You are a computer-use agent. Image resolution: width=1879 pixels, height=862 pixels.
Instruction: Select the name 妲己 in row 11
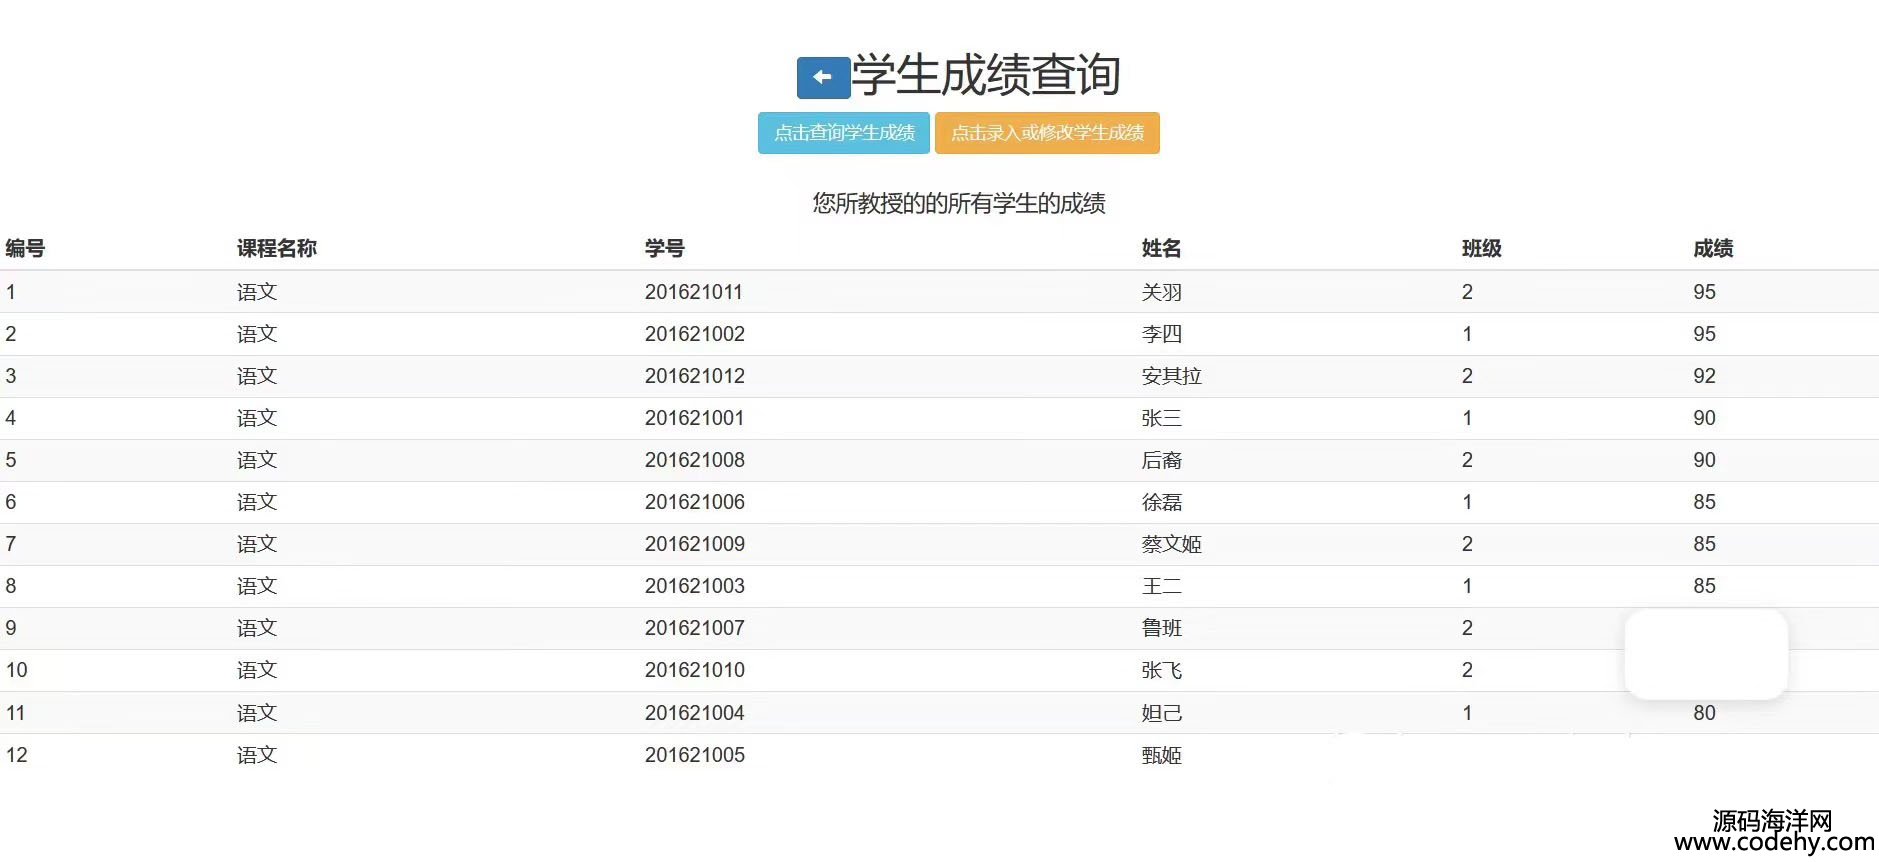tap(1161, 713)
